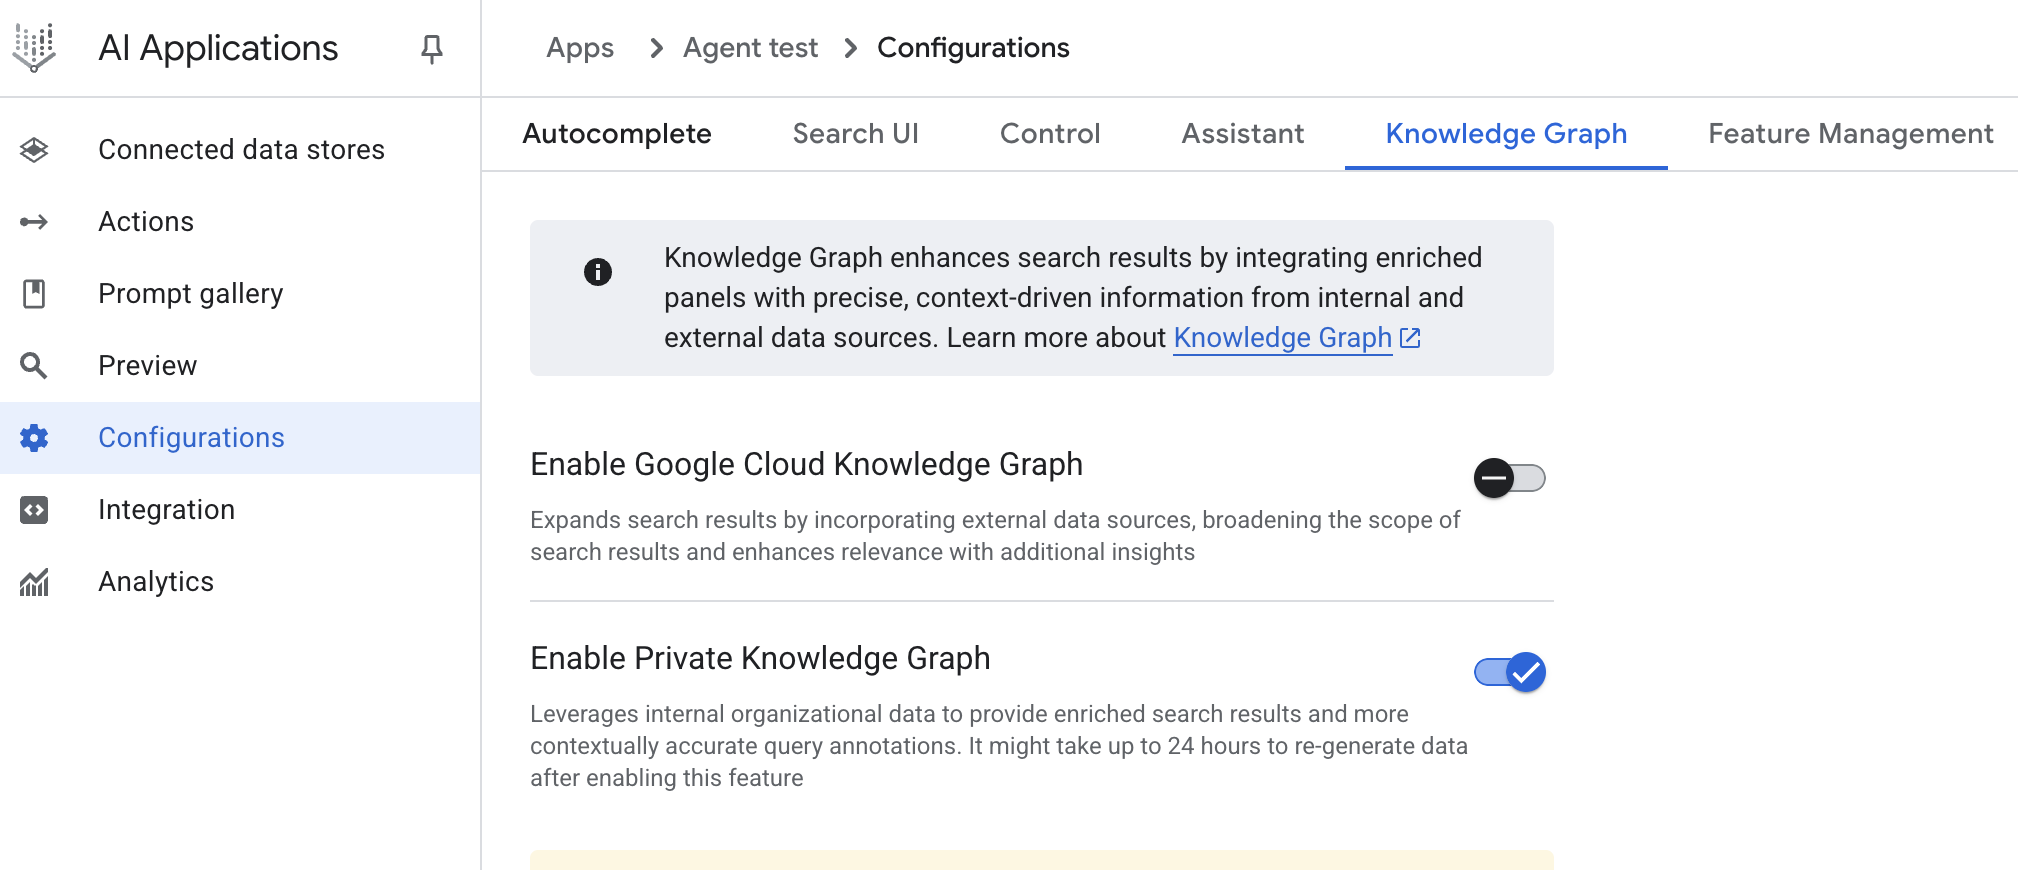Open the Search UI tab
The image size is (2018, 870).
click(855, 134)
